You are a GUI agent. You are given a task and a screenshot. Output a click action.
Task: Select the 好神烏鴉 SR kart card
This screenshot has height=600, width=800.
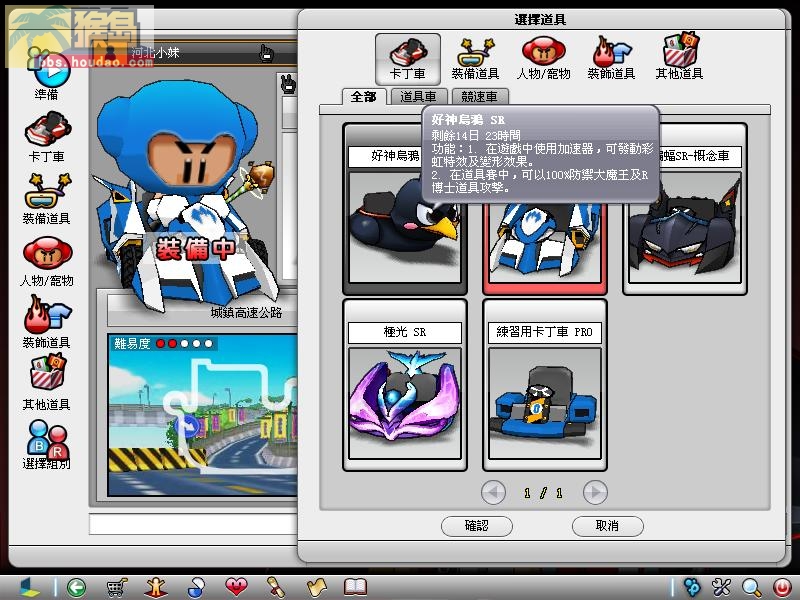(405, 209)
